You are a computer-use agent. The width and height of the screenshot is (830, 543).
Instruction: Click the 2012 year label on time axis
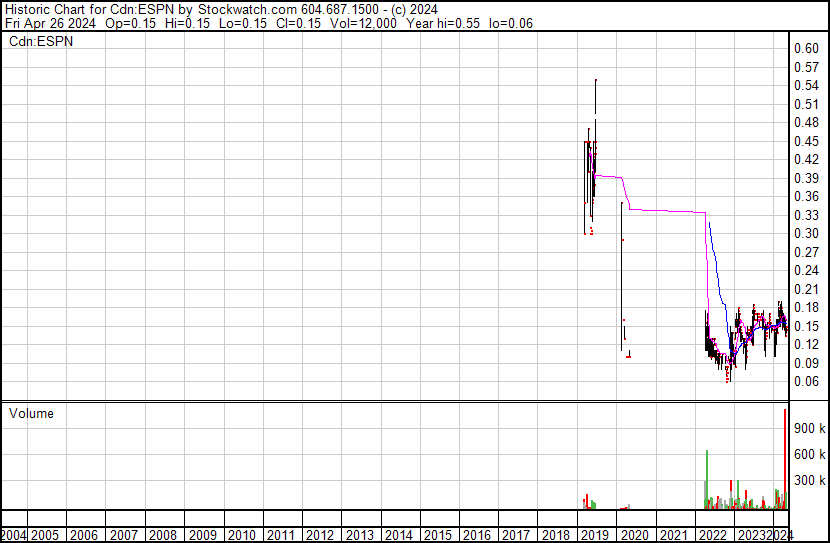(320, 535)
